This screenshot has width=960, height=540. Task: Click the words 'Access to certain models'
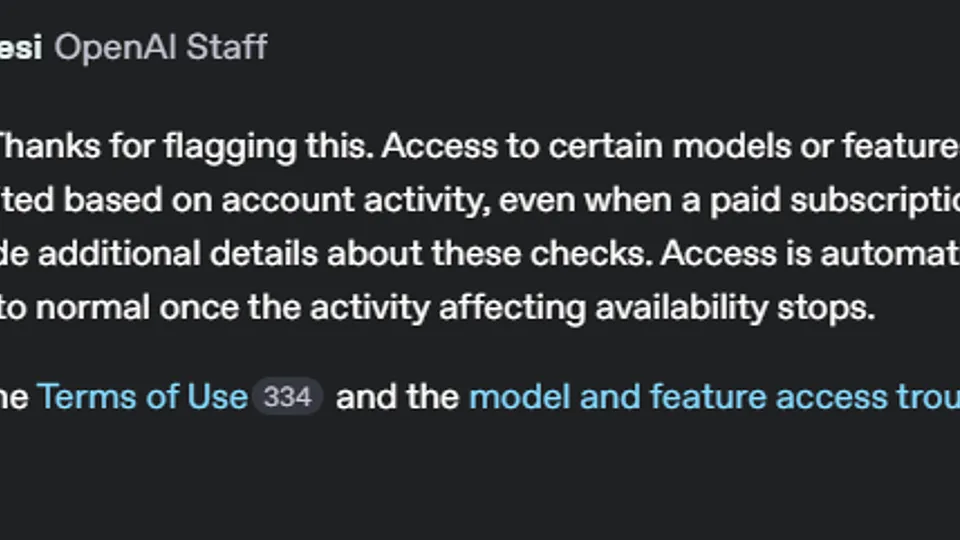pyautogui.click(x=522, y=146)
